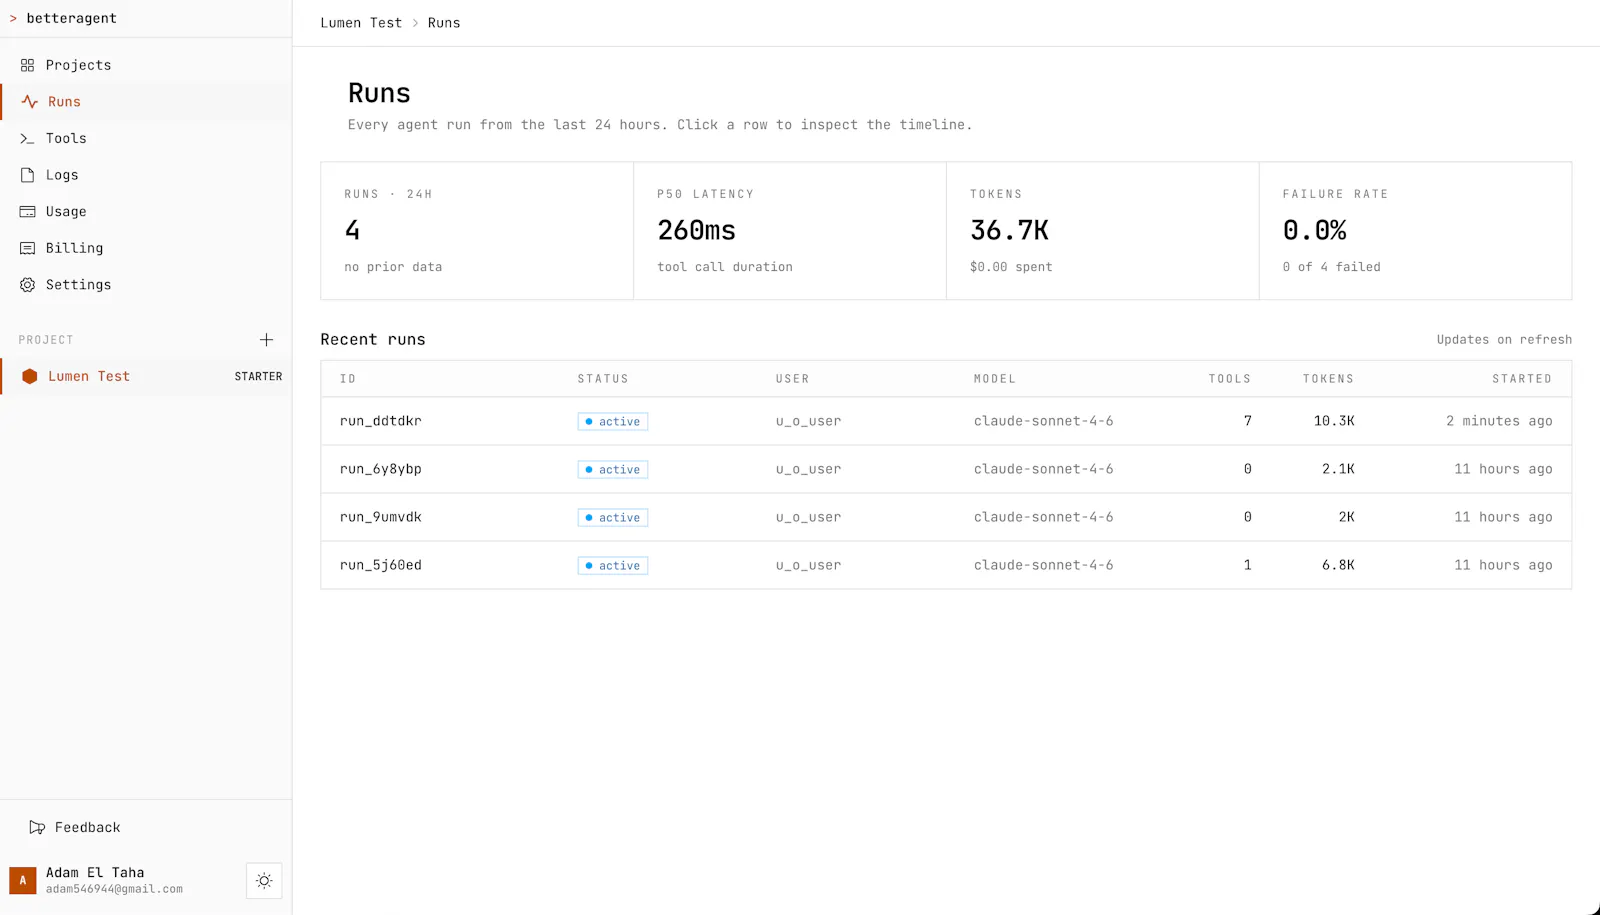1600x915 pixels.
Task: Click the Projects grid icon in sidebar
Action: pos(27,65)
